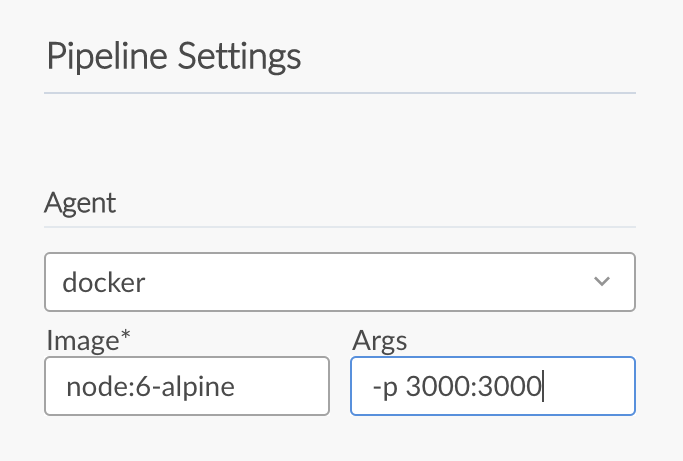Click the Args field label

380,340
